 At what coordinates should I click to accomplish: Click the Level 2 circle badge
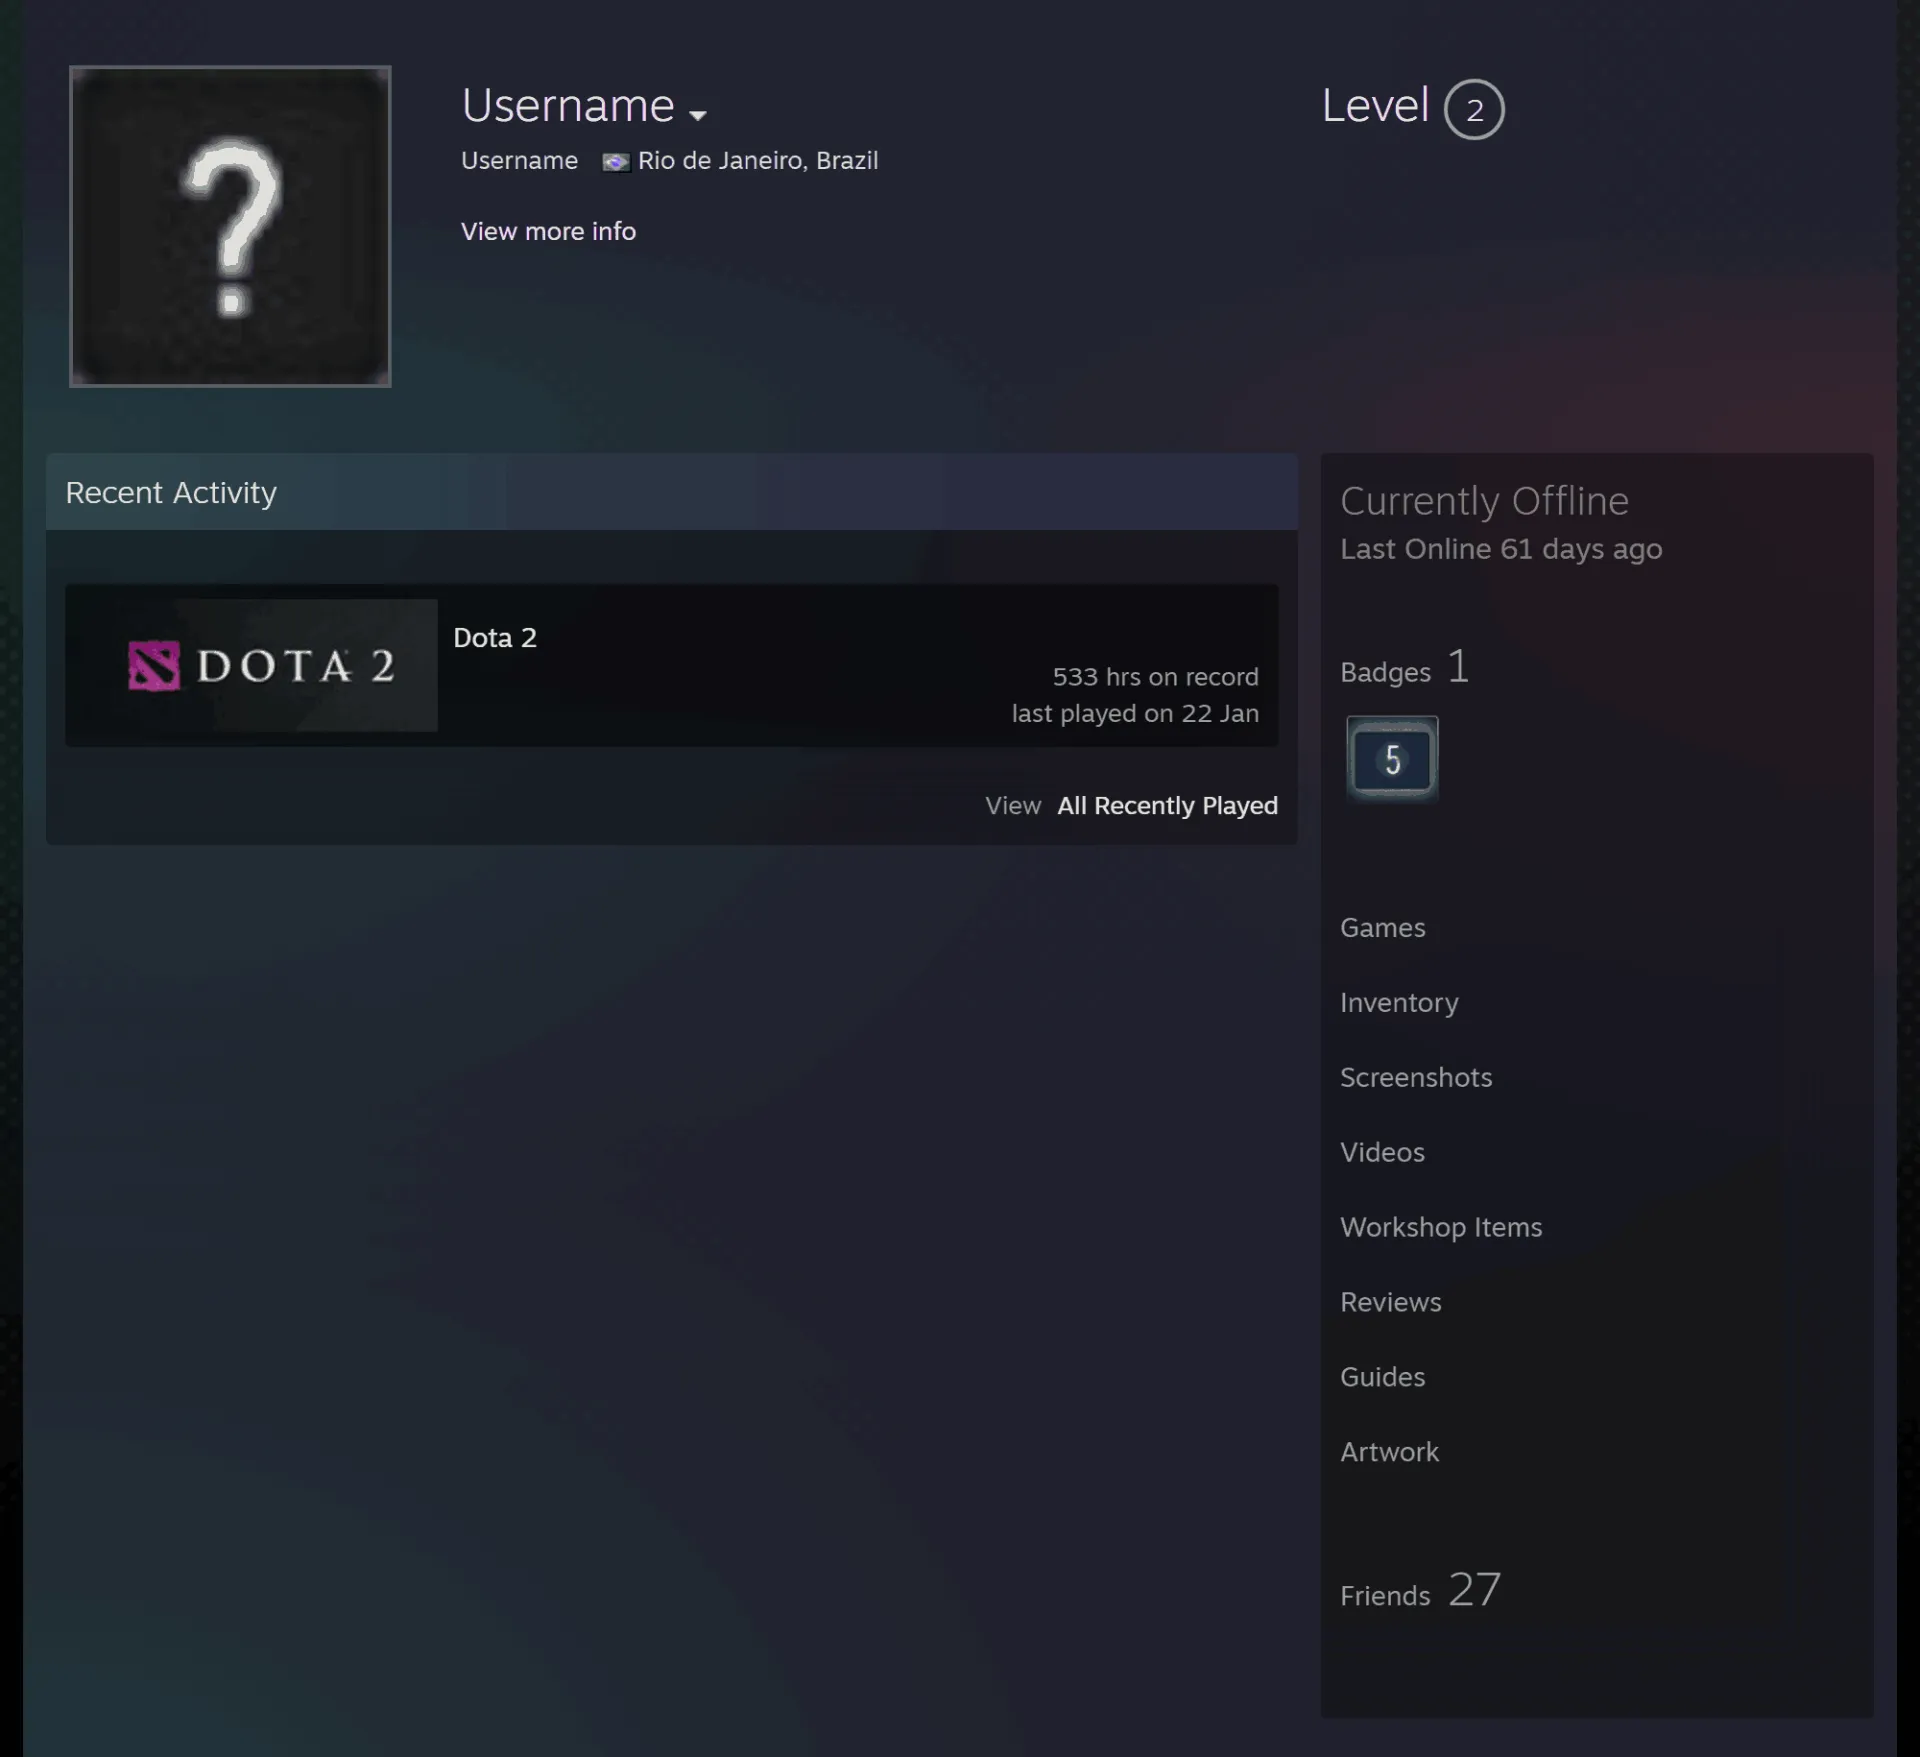[x=1474, y=109]
